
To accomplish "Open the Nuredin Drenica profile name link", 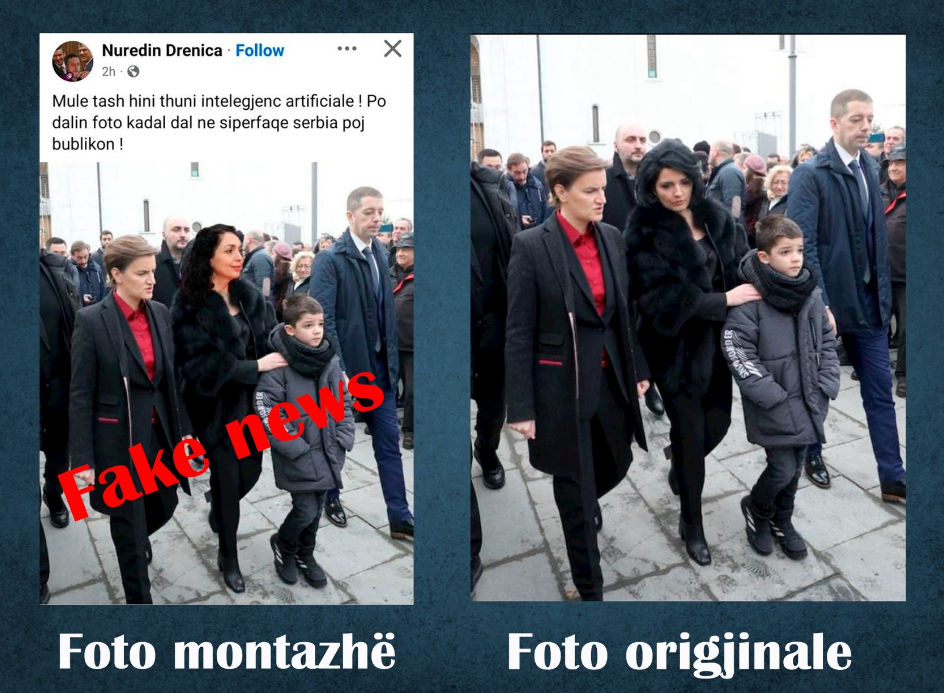I will (162, 51).
